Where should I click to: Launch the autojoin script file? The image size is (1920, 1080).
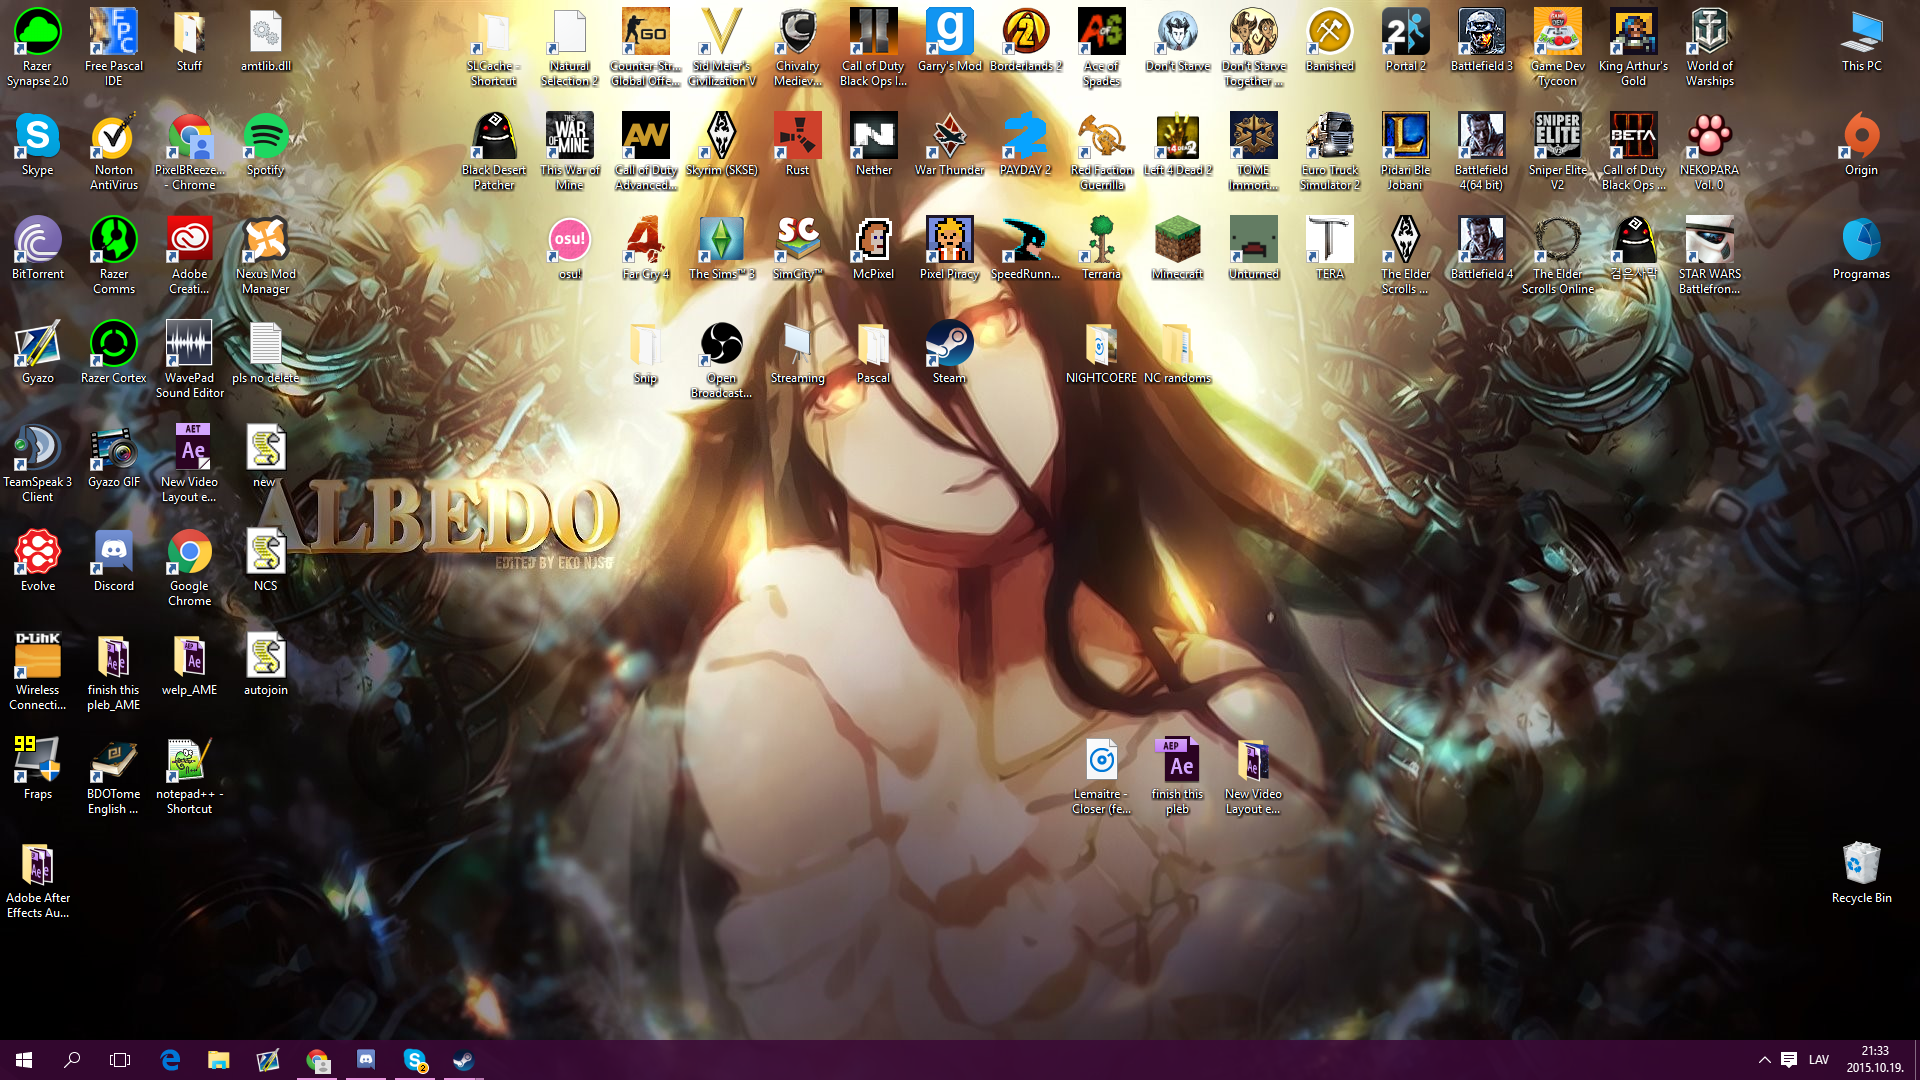point(265,664)
